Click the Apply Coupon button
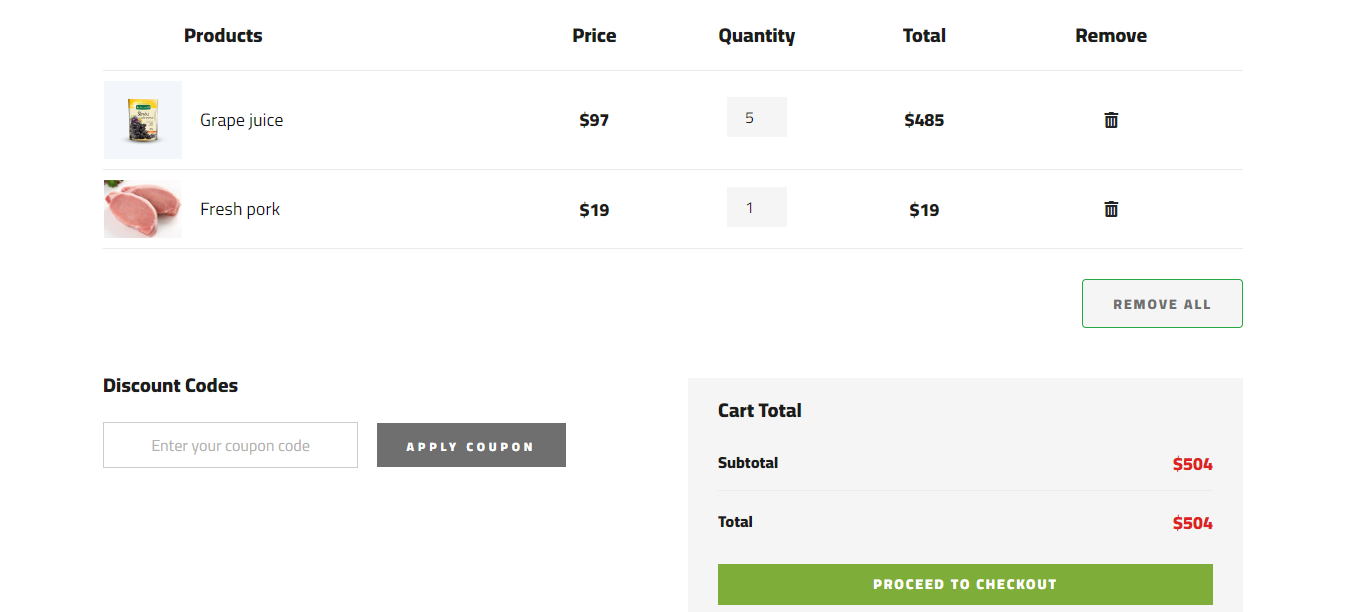 [471, 445]
